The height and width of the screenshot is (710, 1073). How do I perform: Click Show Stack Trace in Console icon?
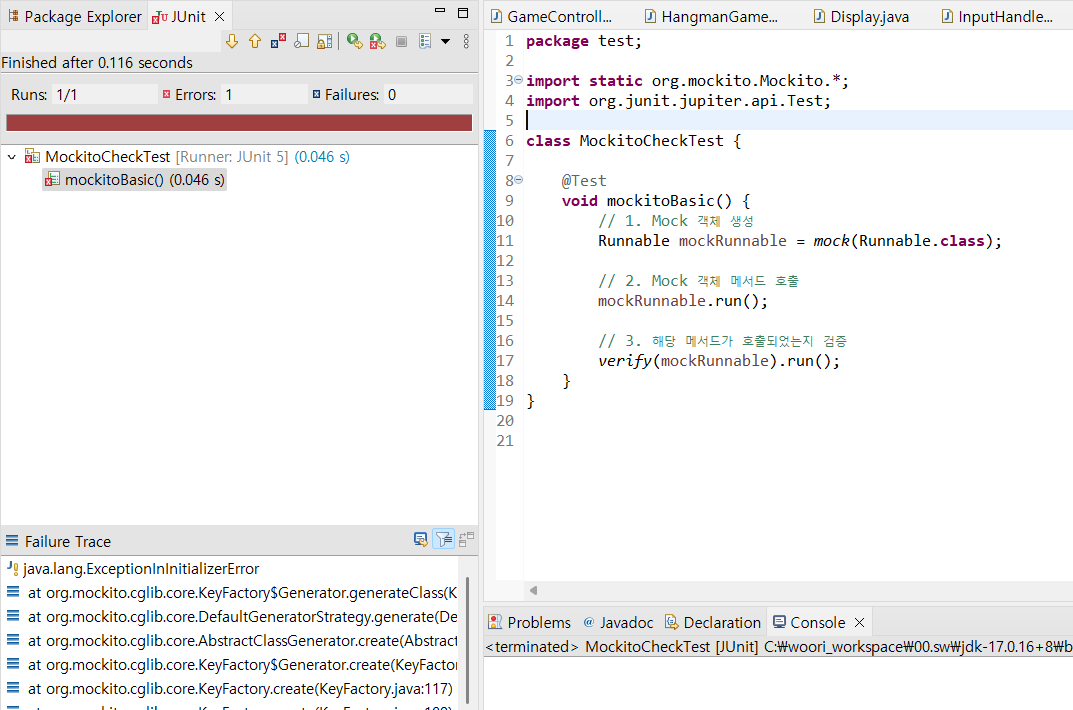click(421, 540)
